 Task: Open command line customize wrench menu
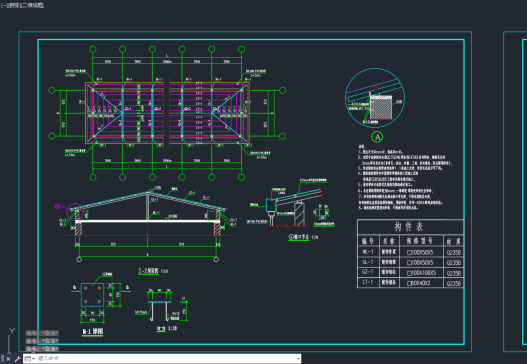tap(17, 359)
